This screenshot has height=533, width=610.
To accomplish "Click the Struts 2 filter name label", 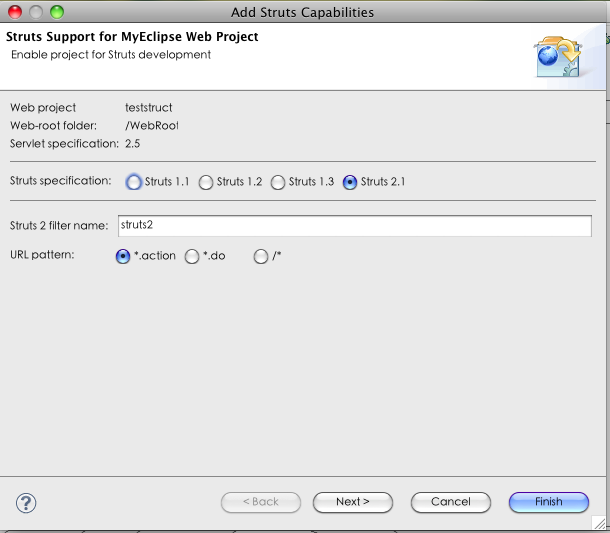I will coord(59,226).
